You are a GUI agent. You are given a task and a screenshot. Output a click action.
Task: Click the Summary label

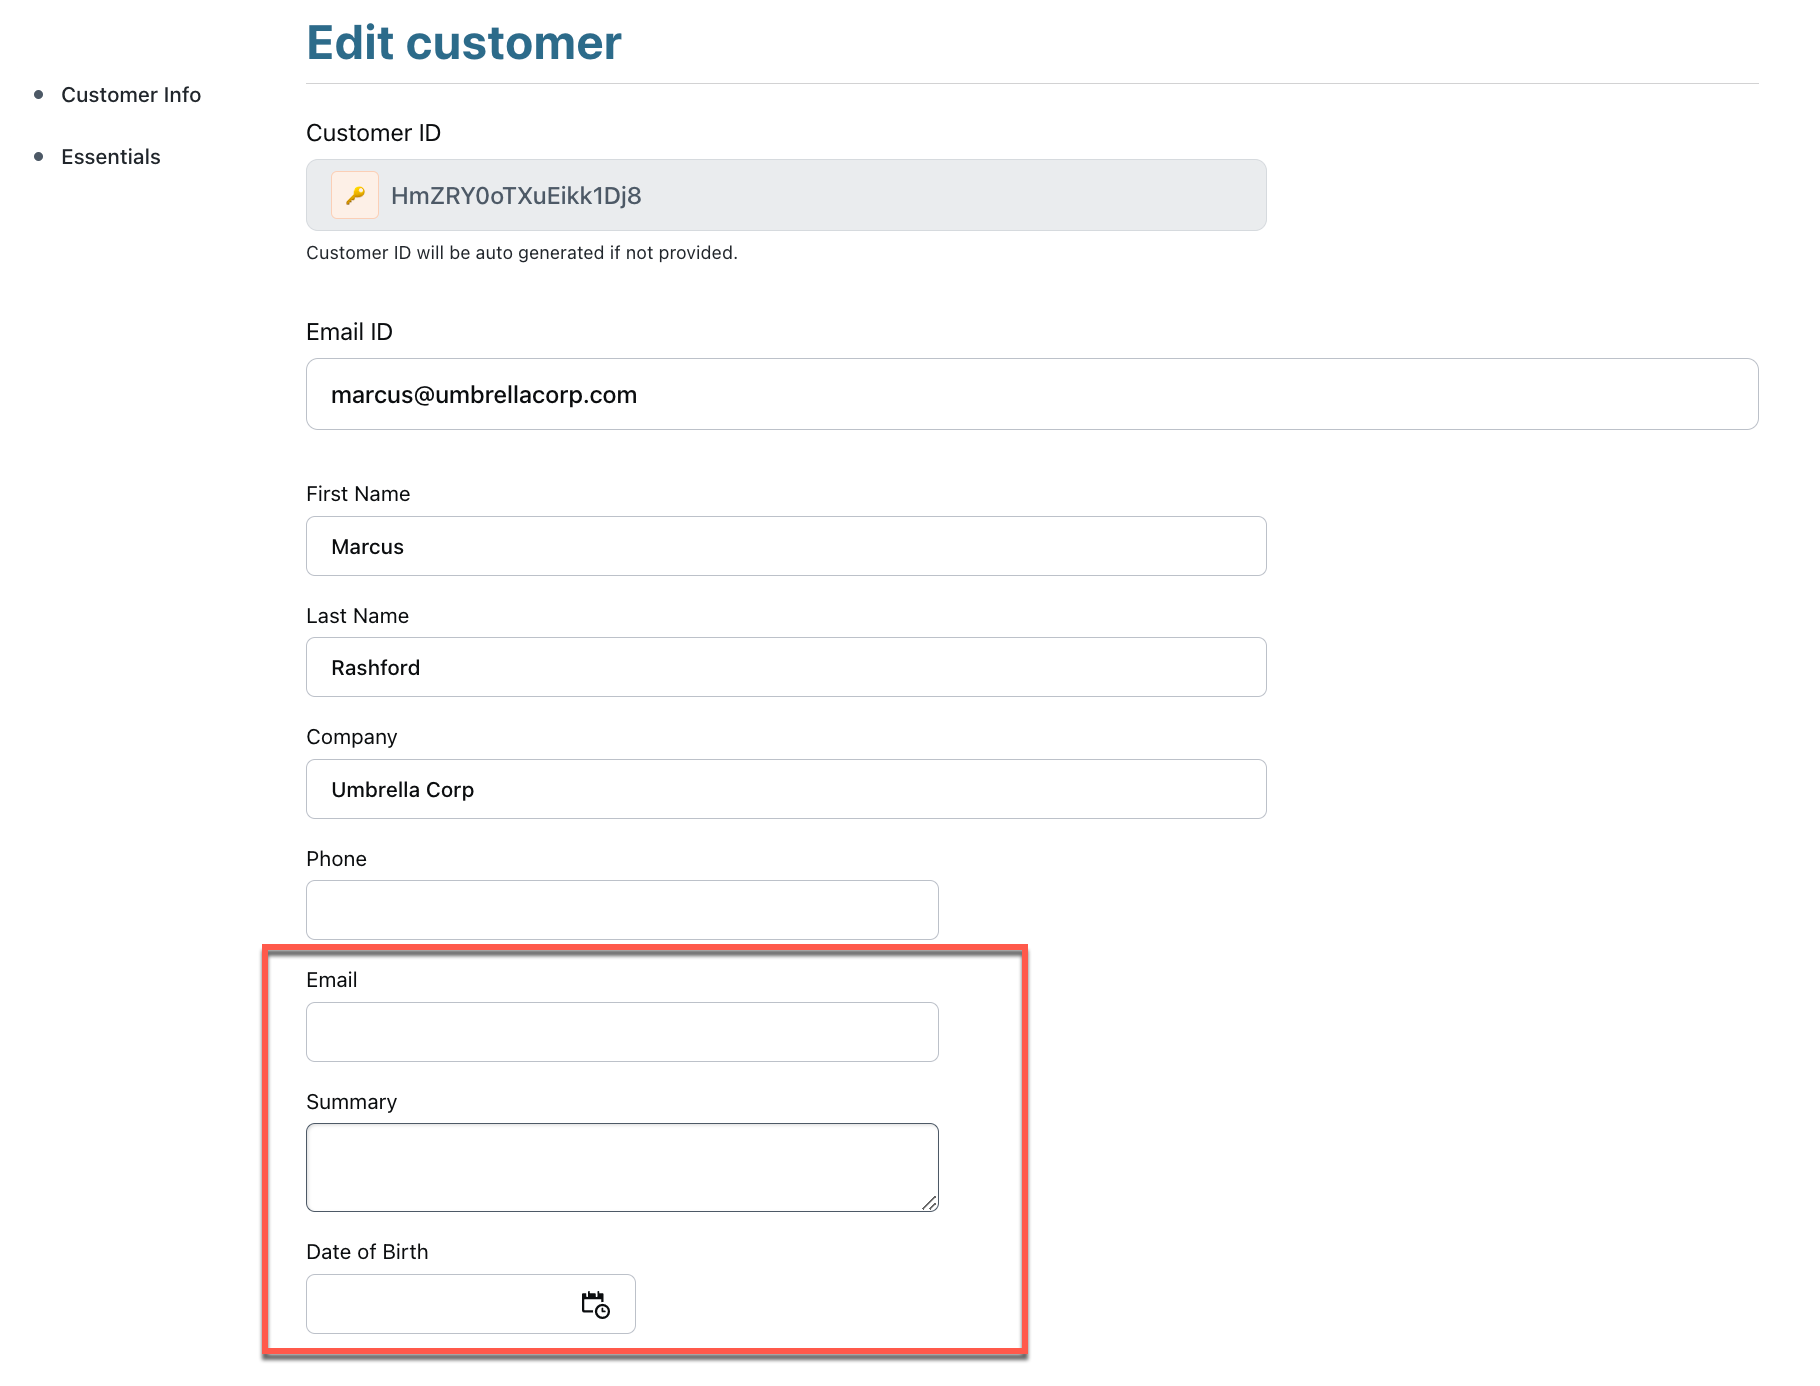point(351,1102)
